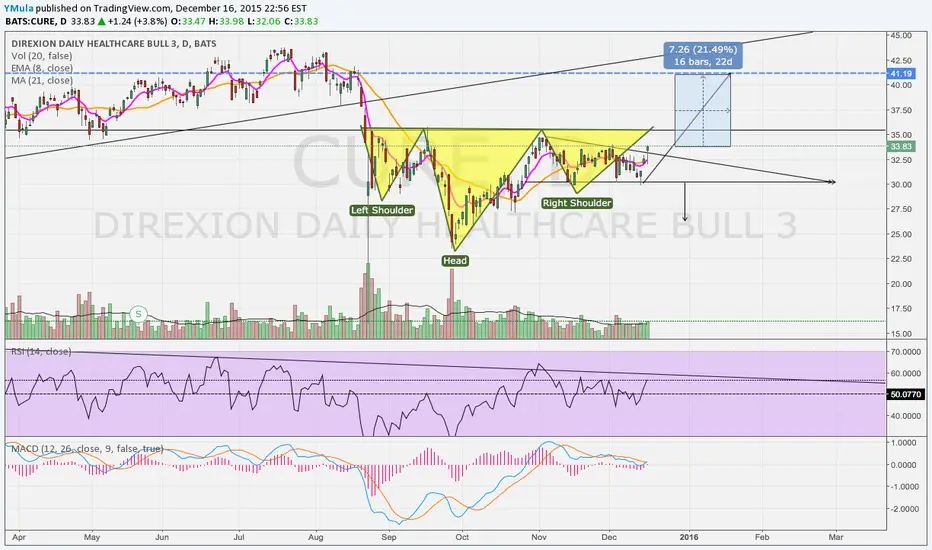932x550 pixels.
Task: Click the Sep label on the time axis
Action: tap(389, 537)
